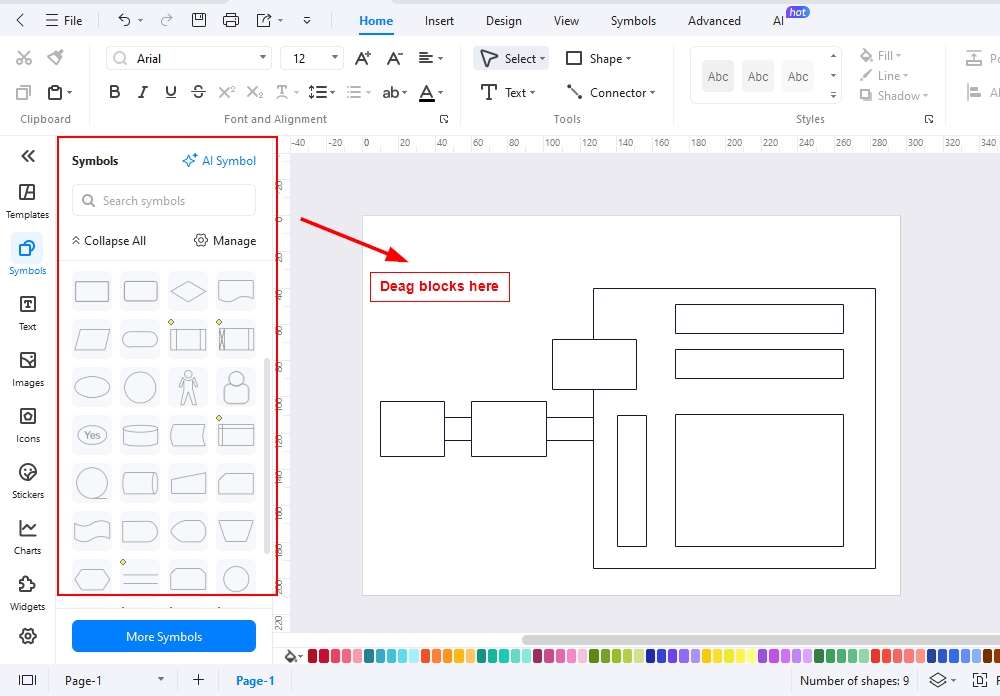The image size is (1000, 696).
Task: Toggle strikethrough formatting
Action: [x=198, y=93]
